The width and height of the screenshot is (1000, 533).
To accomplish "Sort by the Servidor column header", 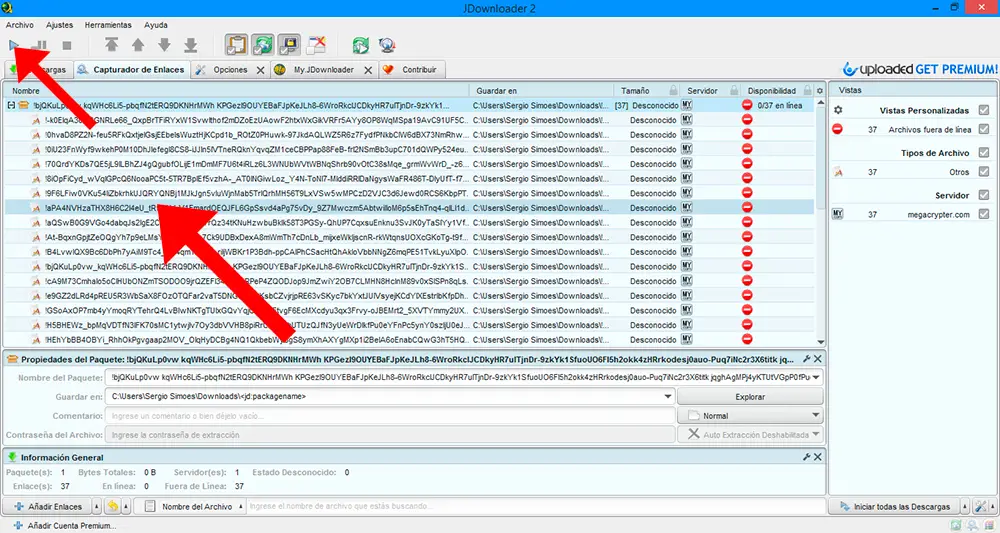I will pyautogui.click(x=710, y=91).
